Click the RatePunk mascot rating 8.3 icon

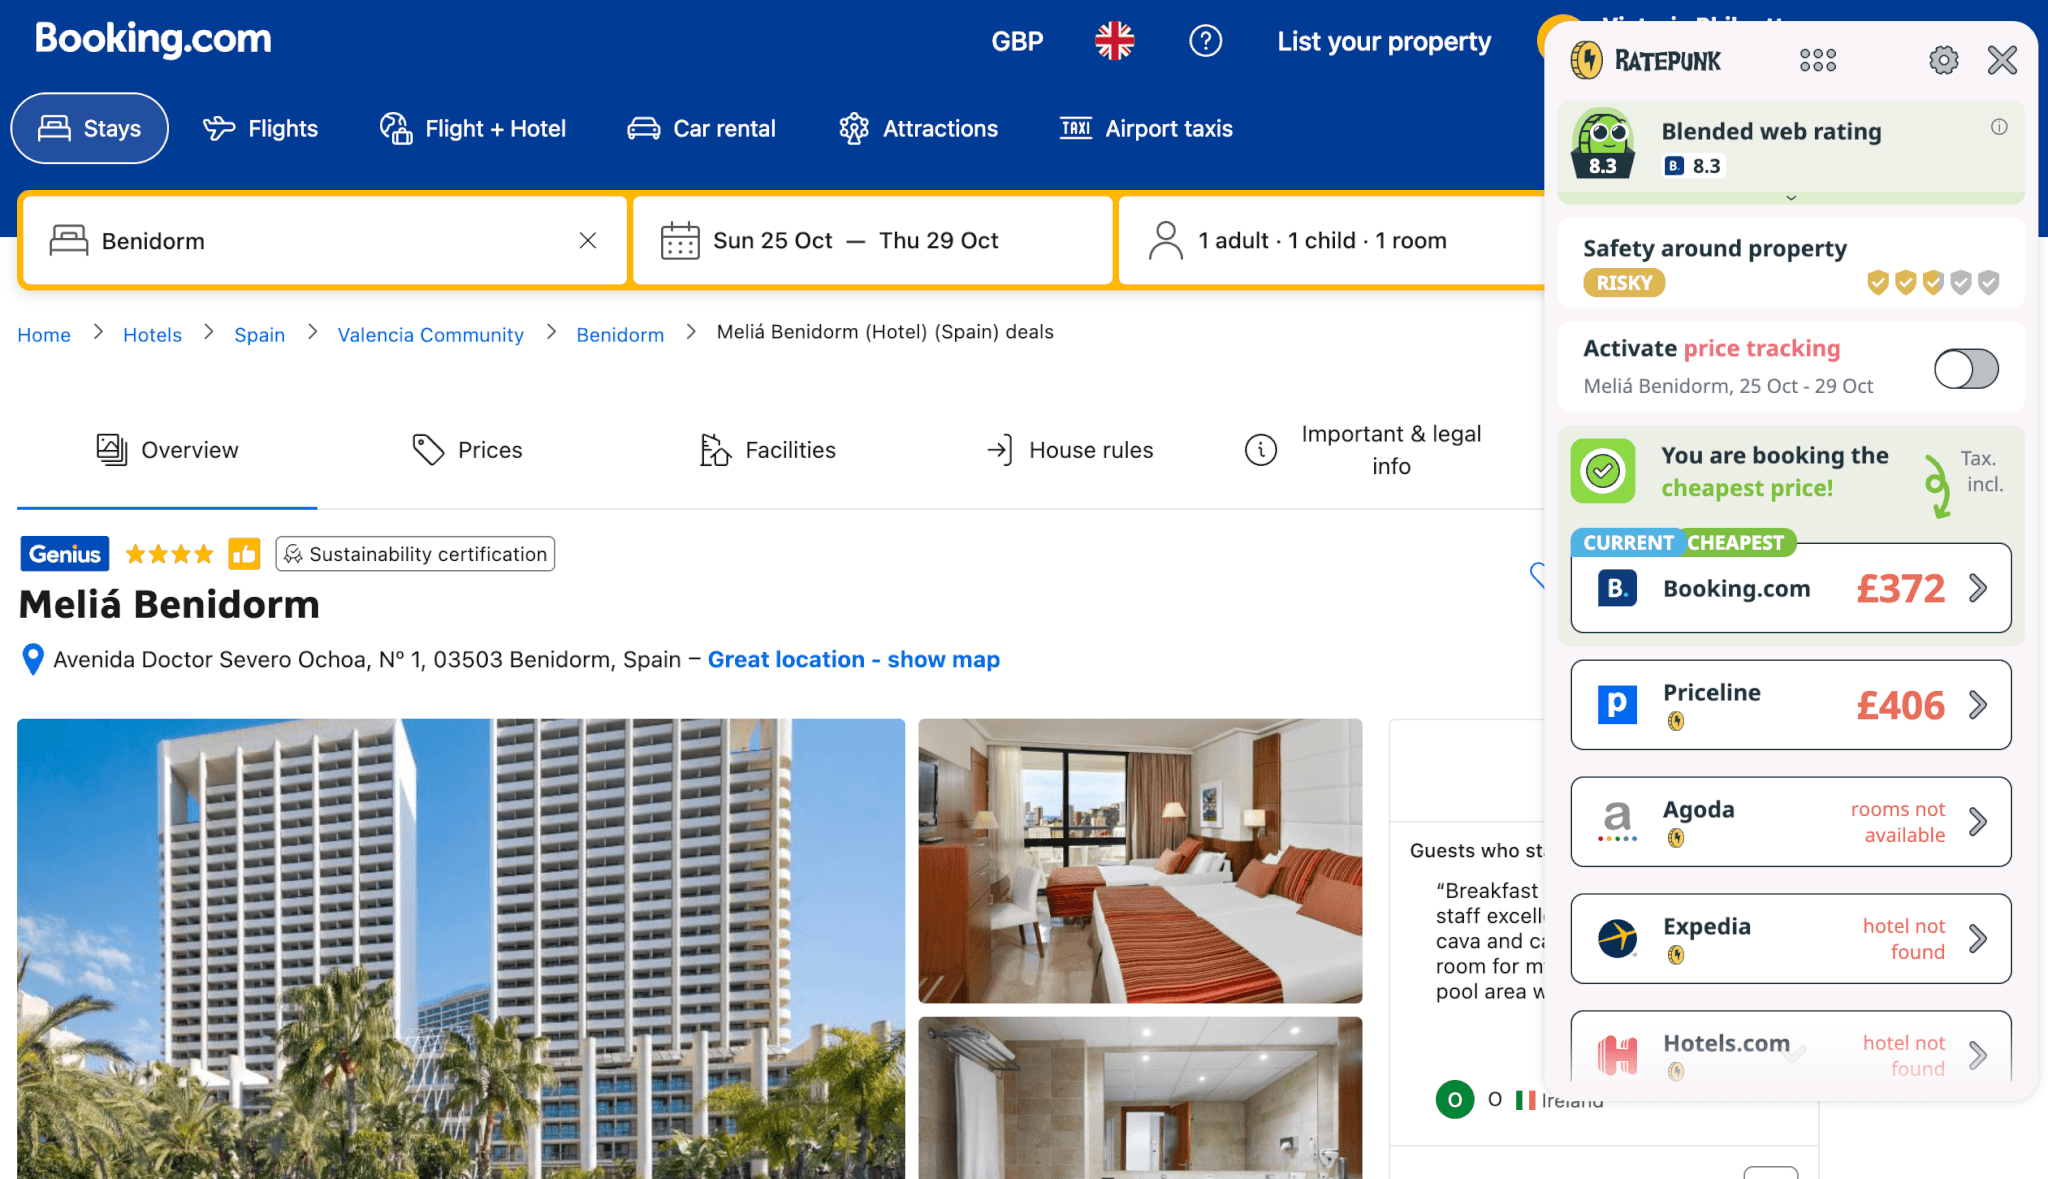1603,144
